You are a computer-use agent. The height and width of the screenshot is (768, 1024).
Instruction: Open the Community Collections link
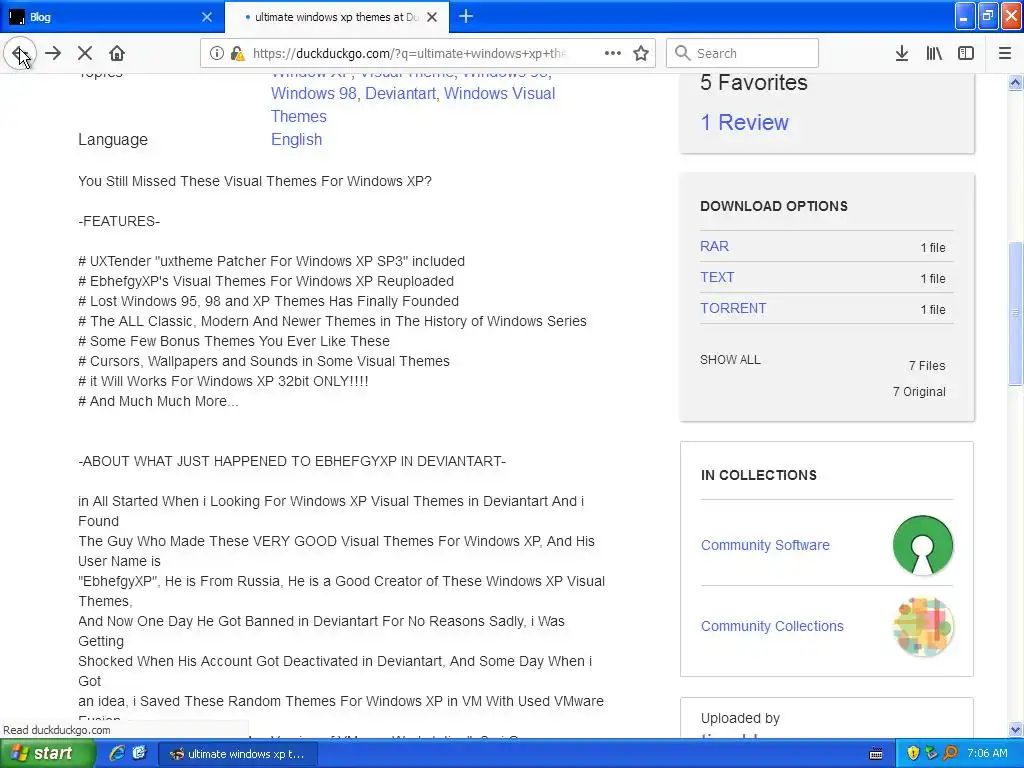[x=772, y=626]
